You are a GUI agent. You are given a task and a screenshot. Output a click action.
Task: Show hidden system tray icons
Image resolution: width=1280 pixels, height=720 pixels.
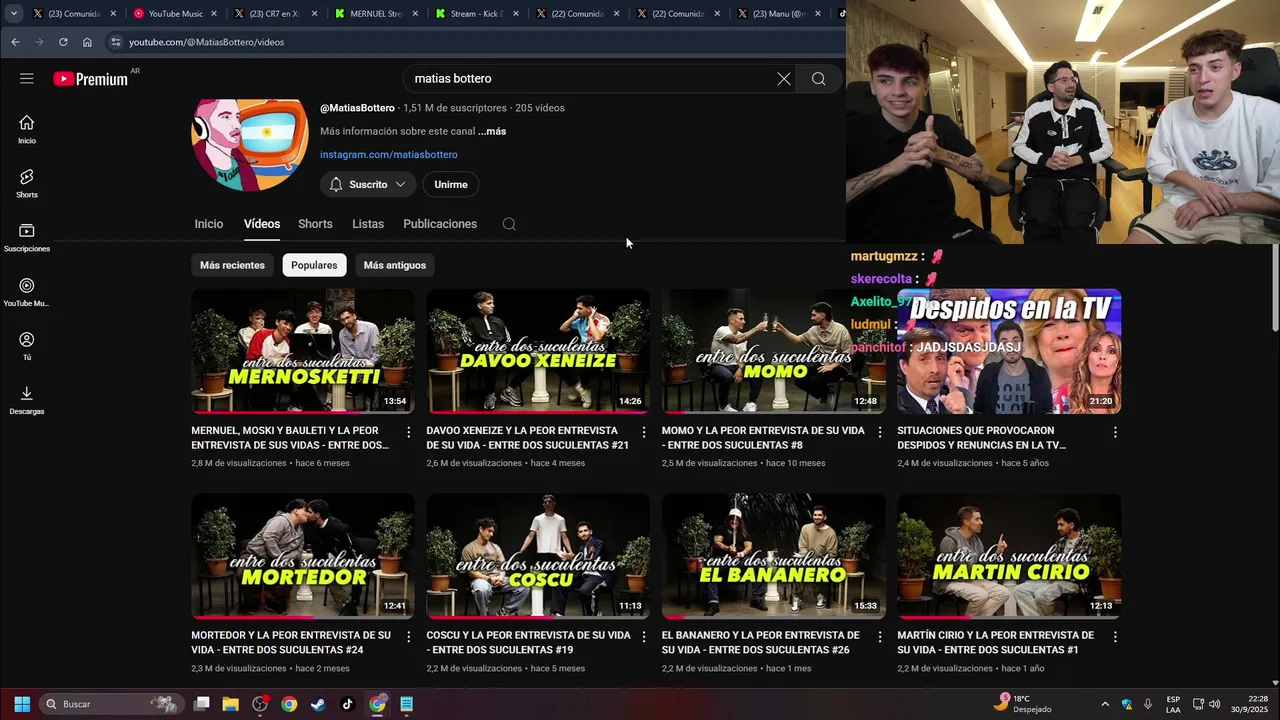[1105, 704]
